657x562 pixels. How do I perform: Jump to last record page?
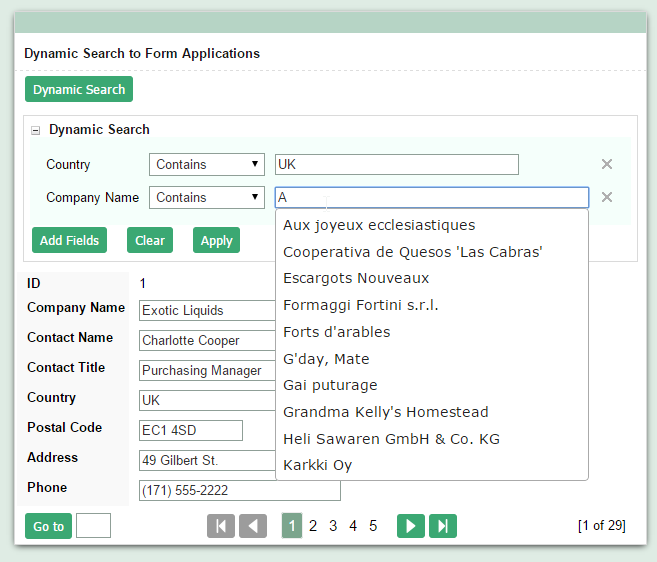(443, 526)
